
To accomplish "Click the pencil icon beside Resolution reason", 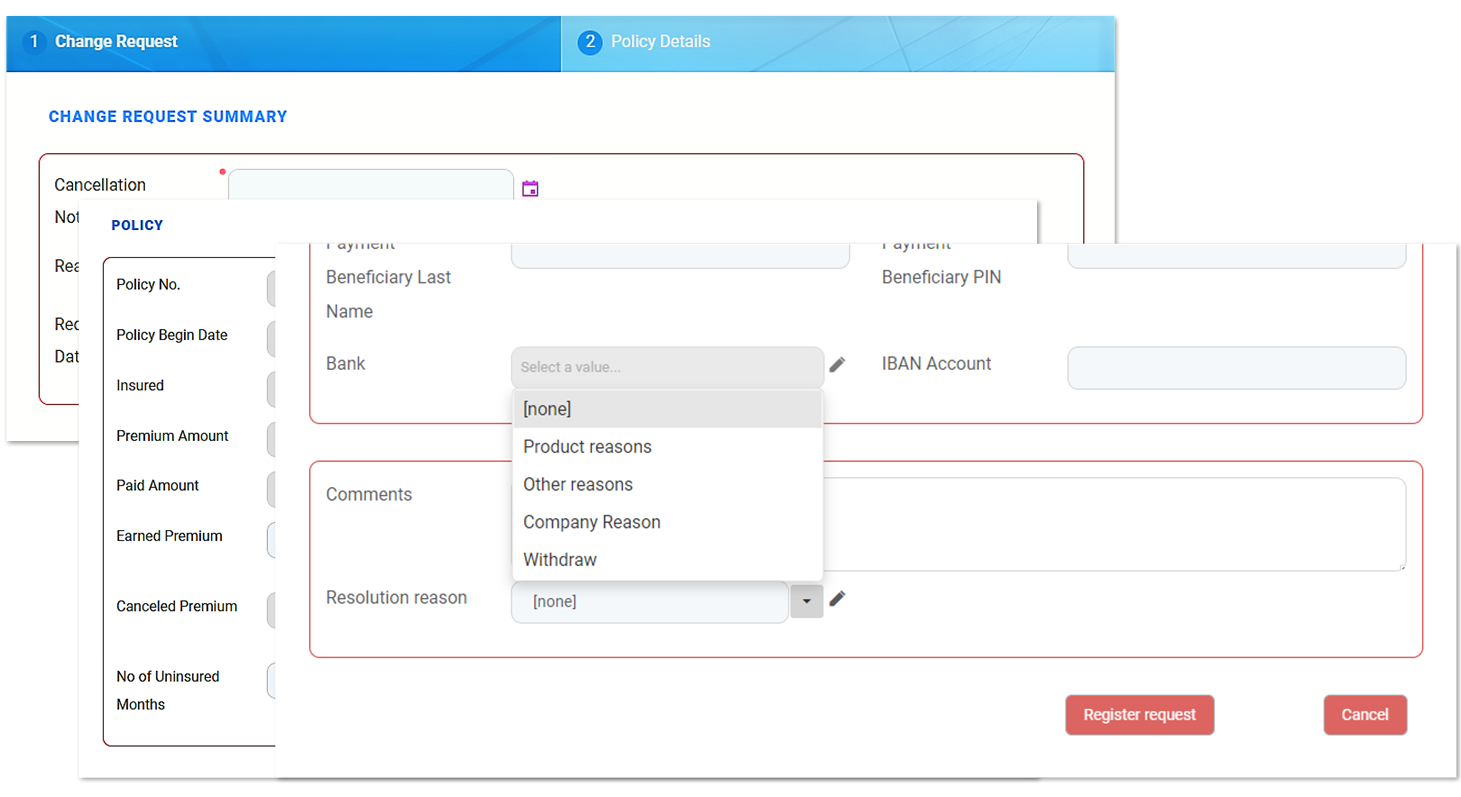I will pos(837,599).
